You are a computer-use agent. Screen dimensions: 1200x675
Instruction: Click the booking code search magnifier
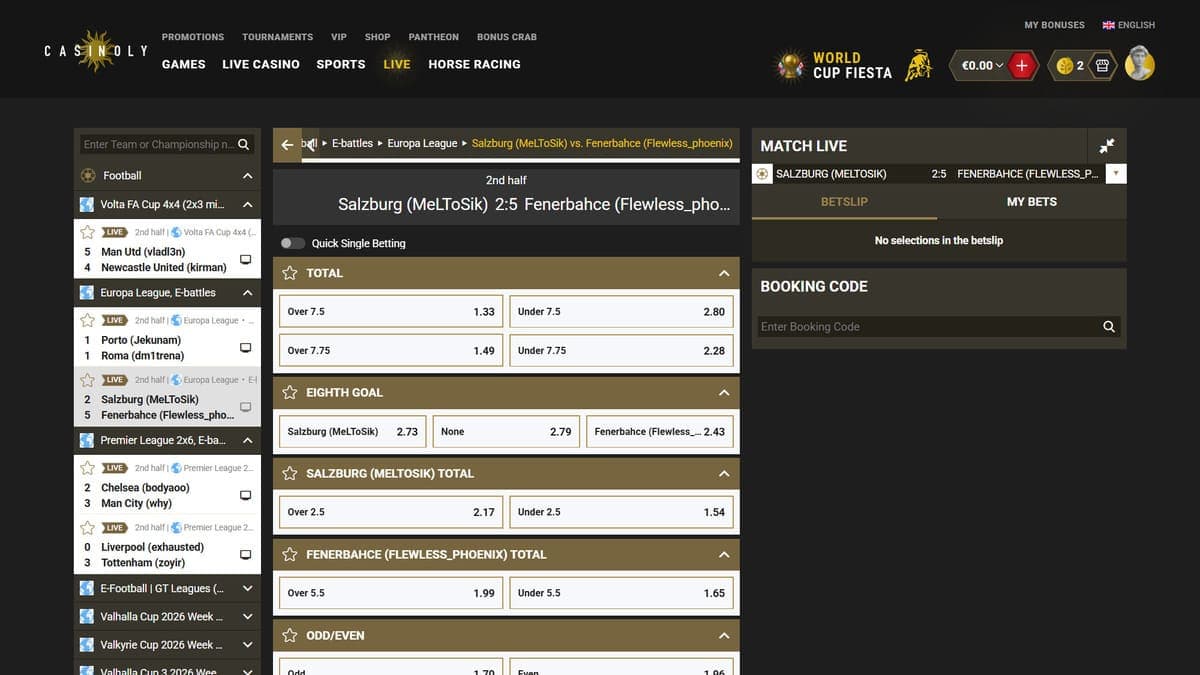[x=1108, y=326]
